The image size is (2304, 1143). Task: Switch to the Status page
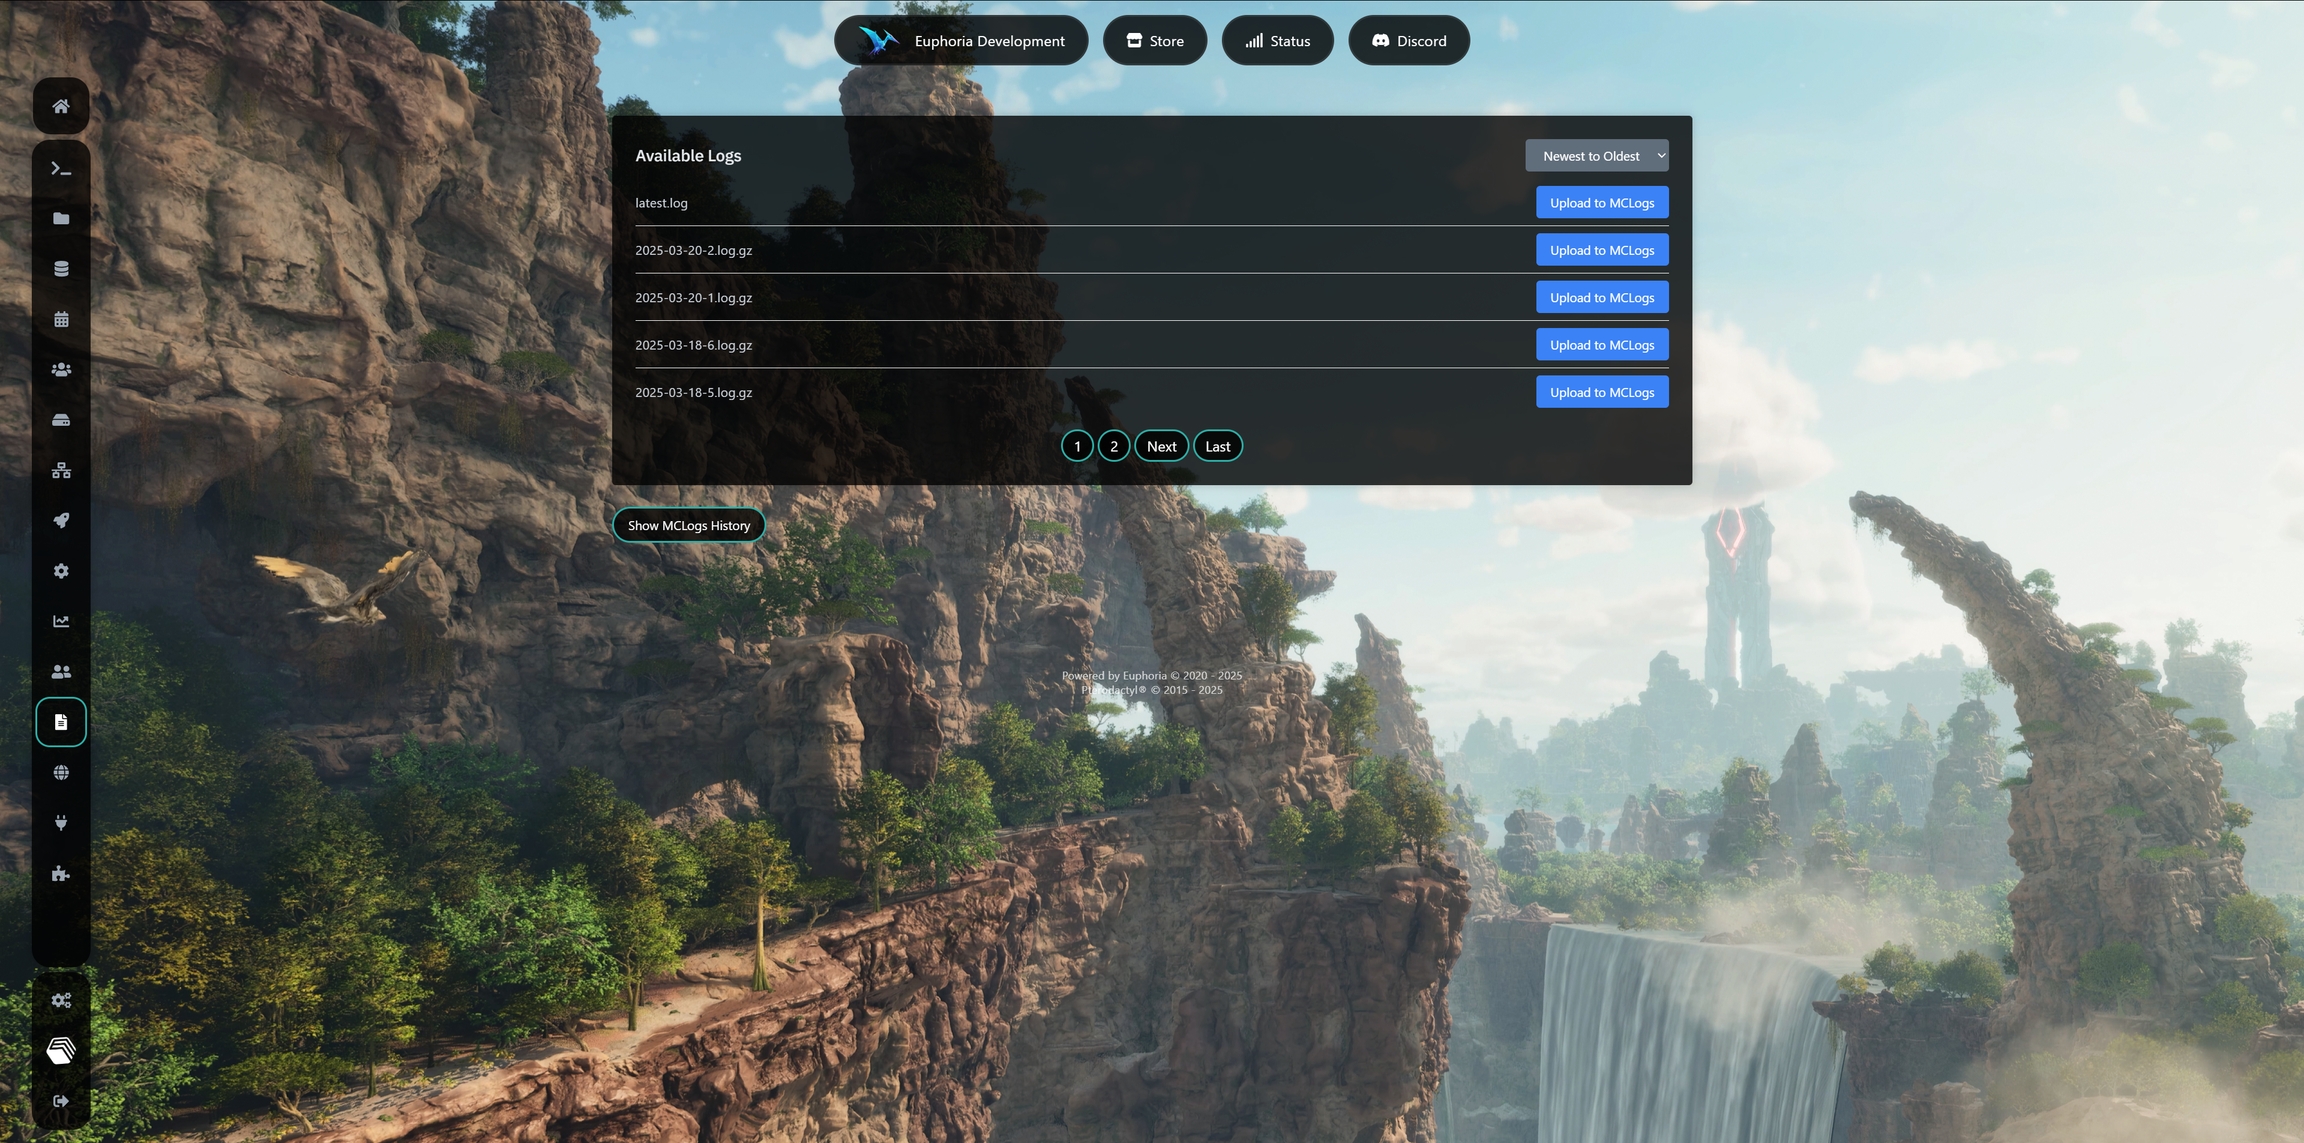(1277, 40)
